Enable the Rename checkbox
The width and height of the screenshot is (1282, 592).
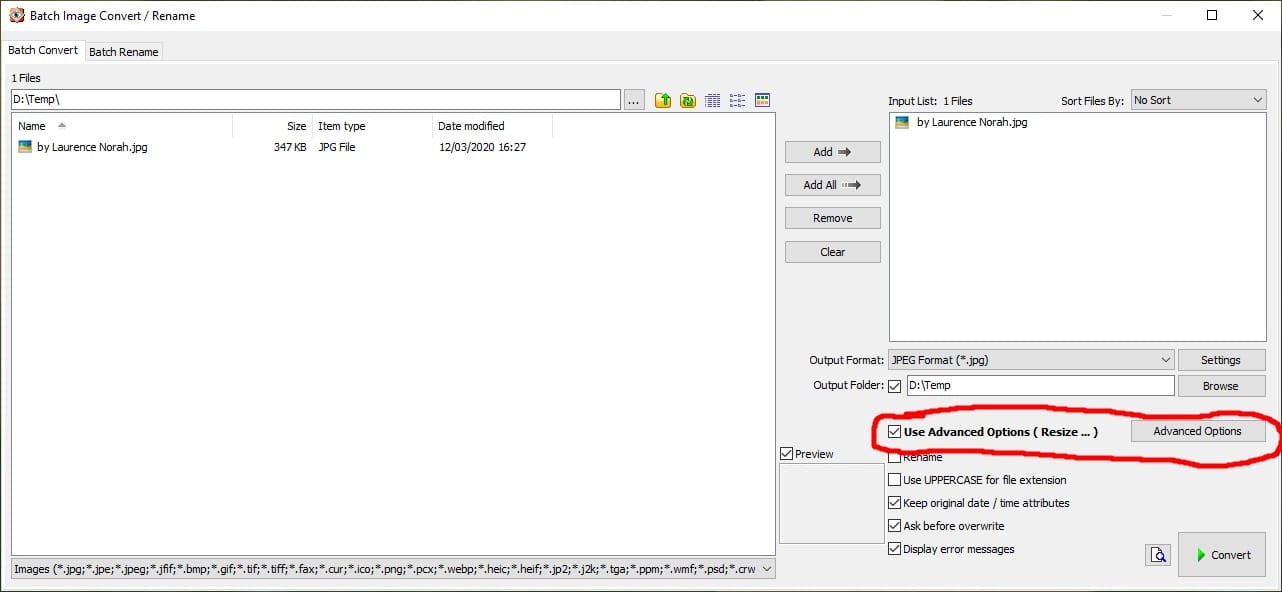tap(894, 457)
